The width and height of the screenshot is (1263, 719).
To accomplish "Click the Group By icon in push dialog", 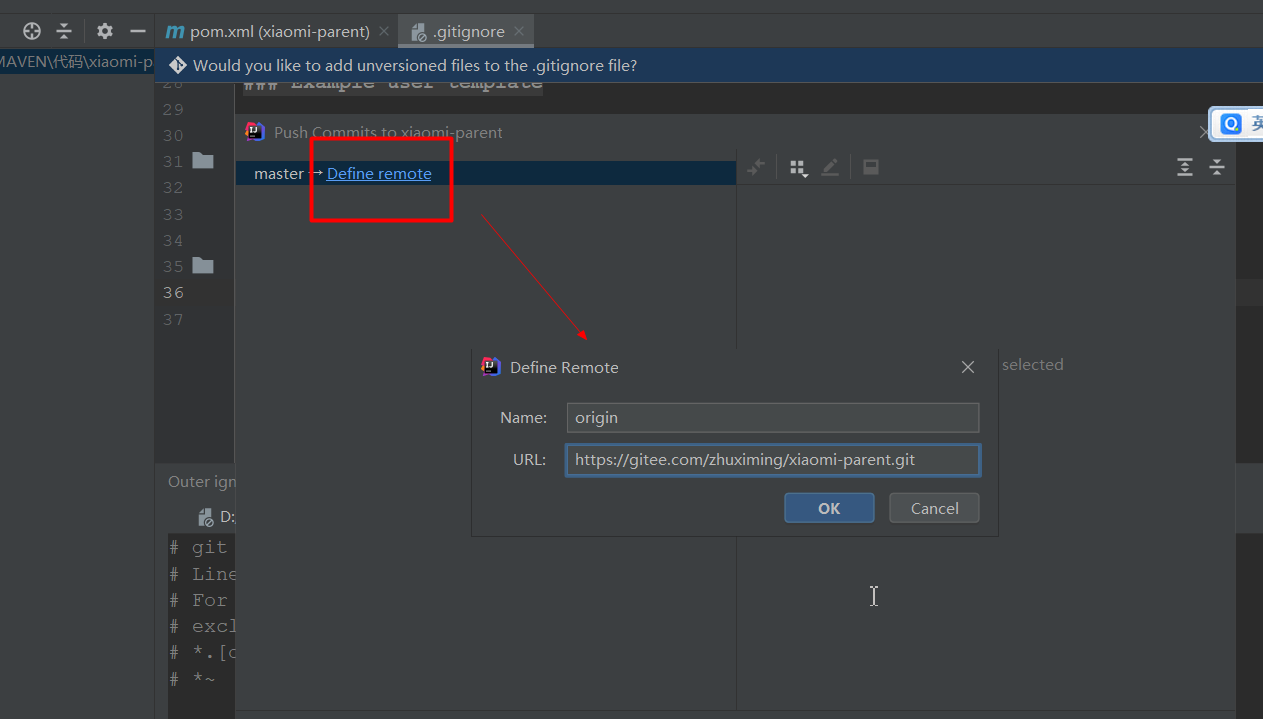I will pos(798,168).
